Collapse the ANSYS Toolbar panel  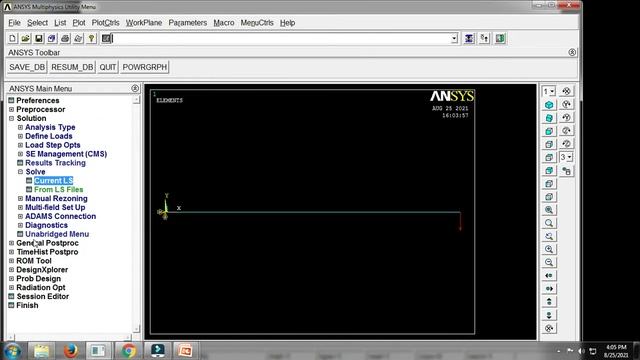(572, 52)
